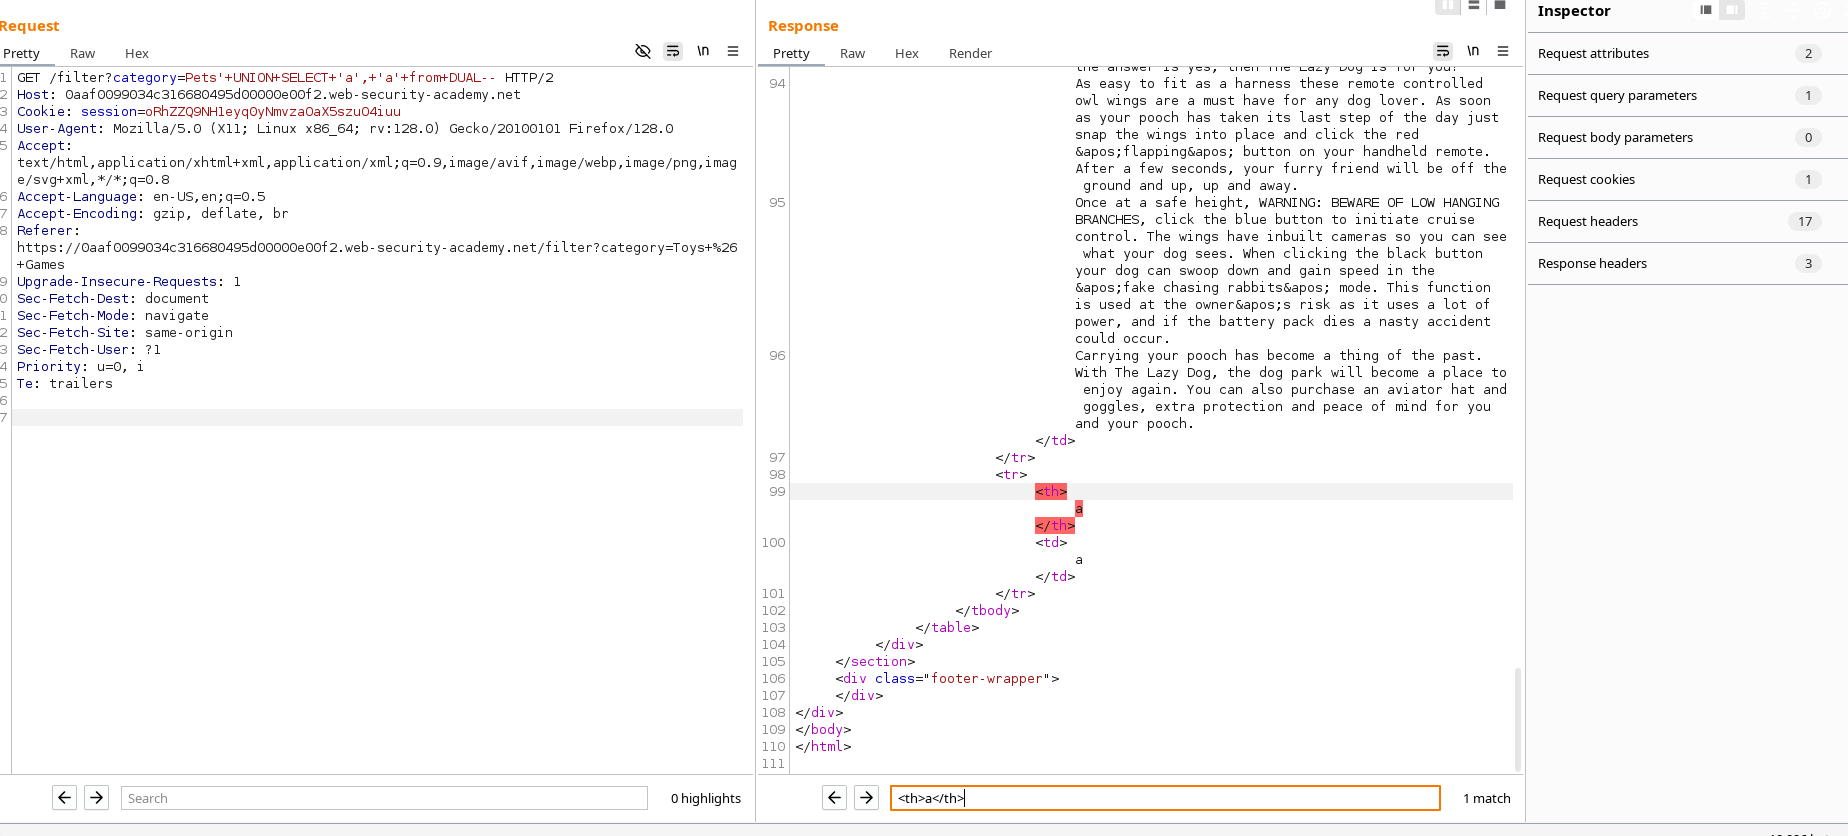This screenshot has height=836, width=1848.
Task: Click the highlighted </th> closing tag
Action: point(1055,525)
